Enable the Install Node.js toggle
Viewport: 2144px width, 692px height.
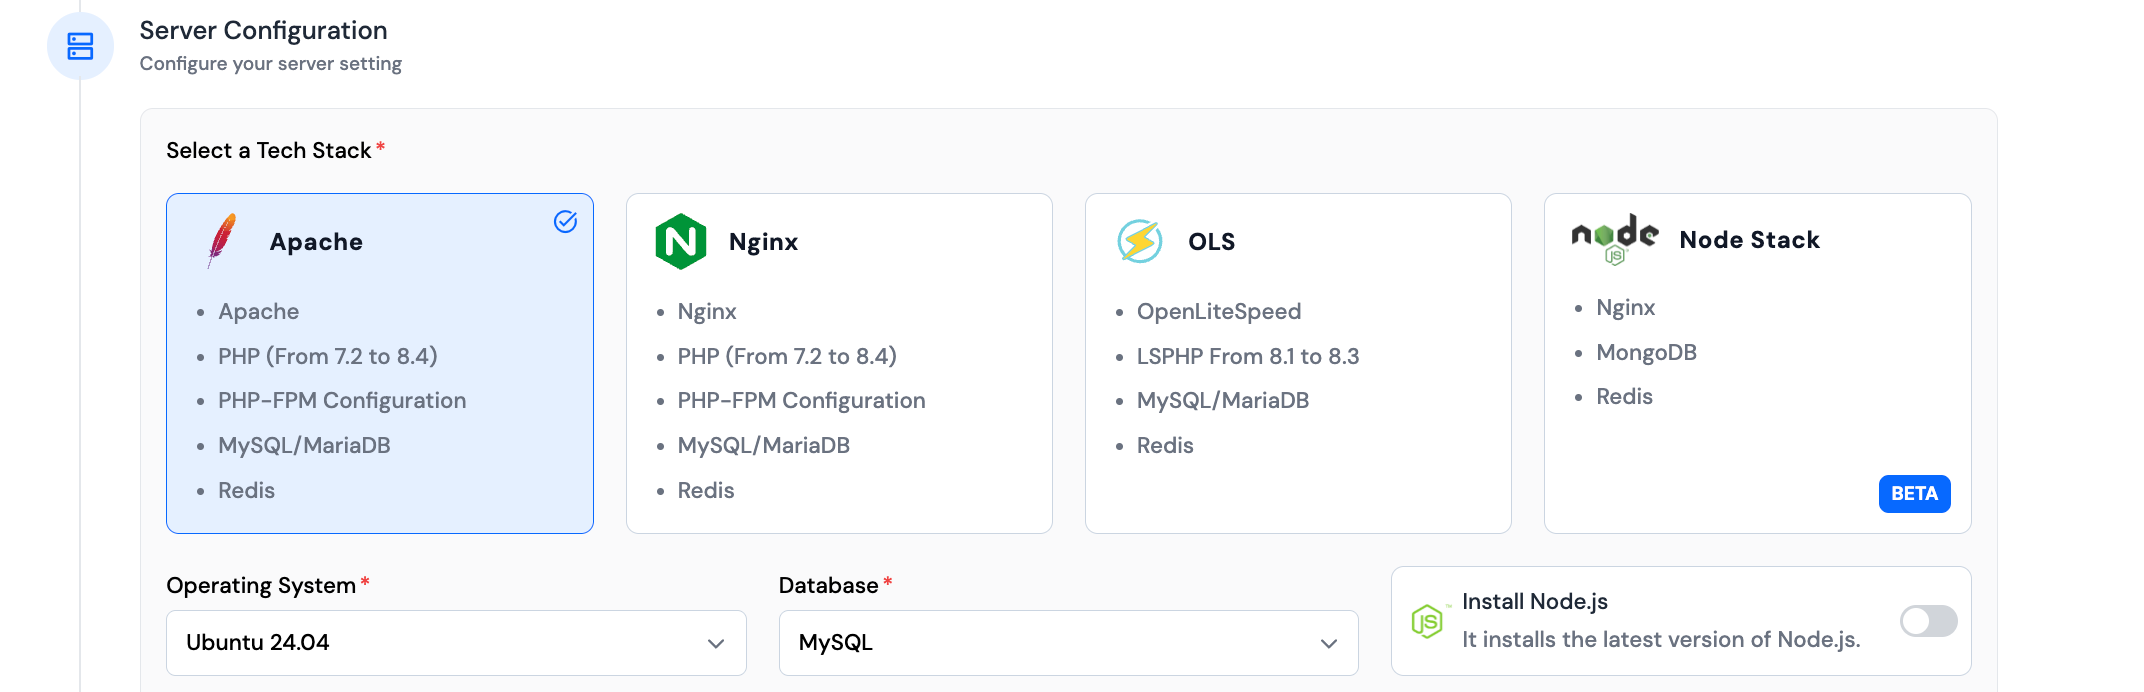click(x=1928, y=621)
